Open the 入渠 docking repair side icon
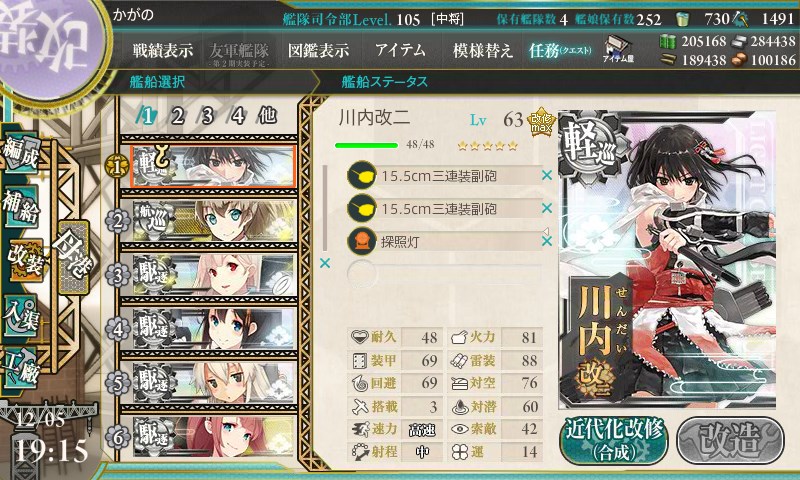The height and width of the screenshot is (480, 800). pyautogui.click(x=21, y=316)
